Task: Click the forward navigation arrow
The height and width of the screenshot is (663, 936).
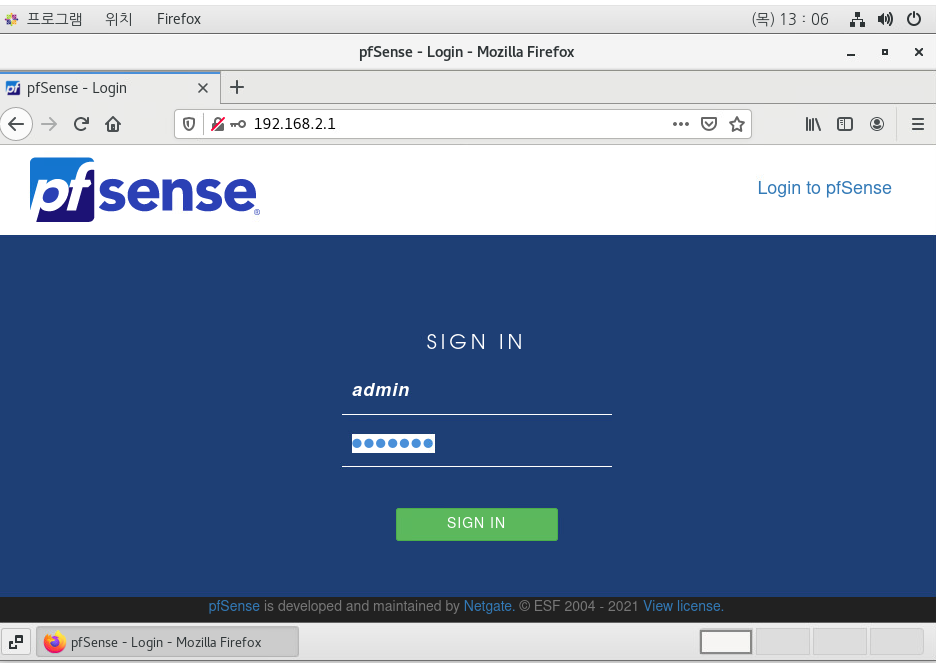Action: click(x=50, y=124)
